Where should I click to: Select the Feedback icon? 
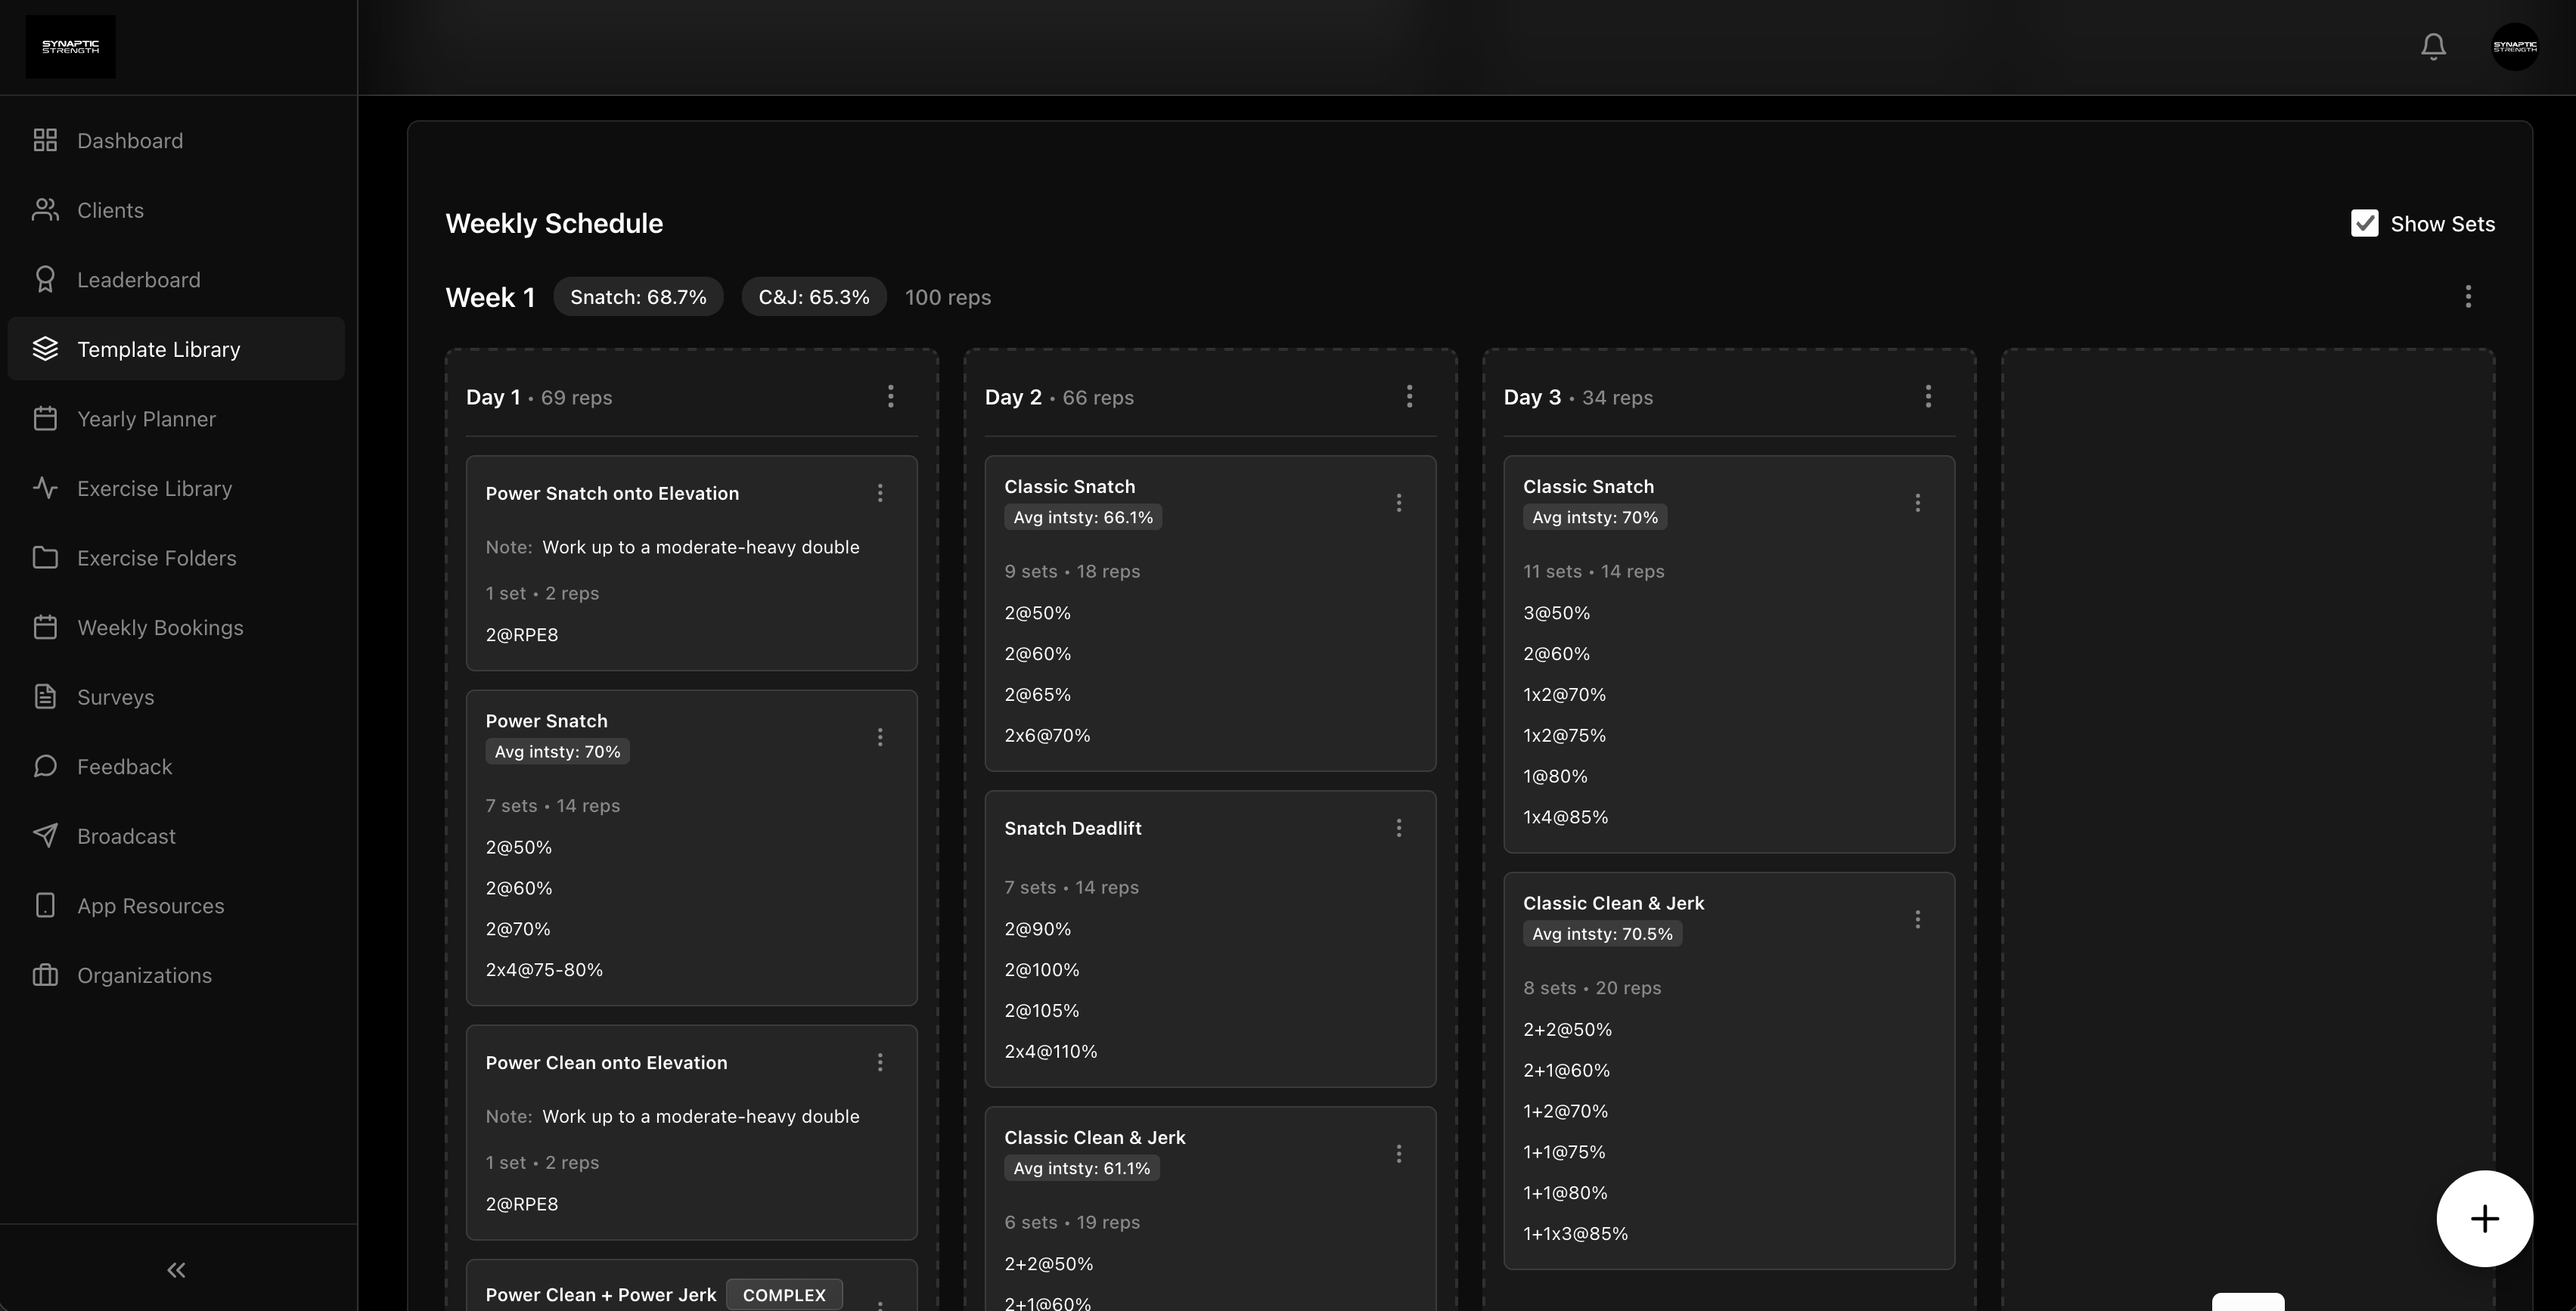pos(45,766)
